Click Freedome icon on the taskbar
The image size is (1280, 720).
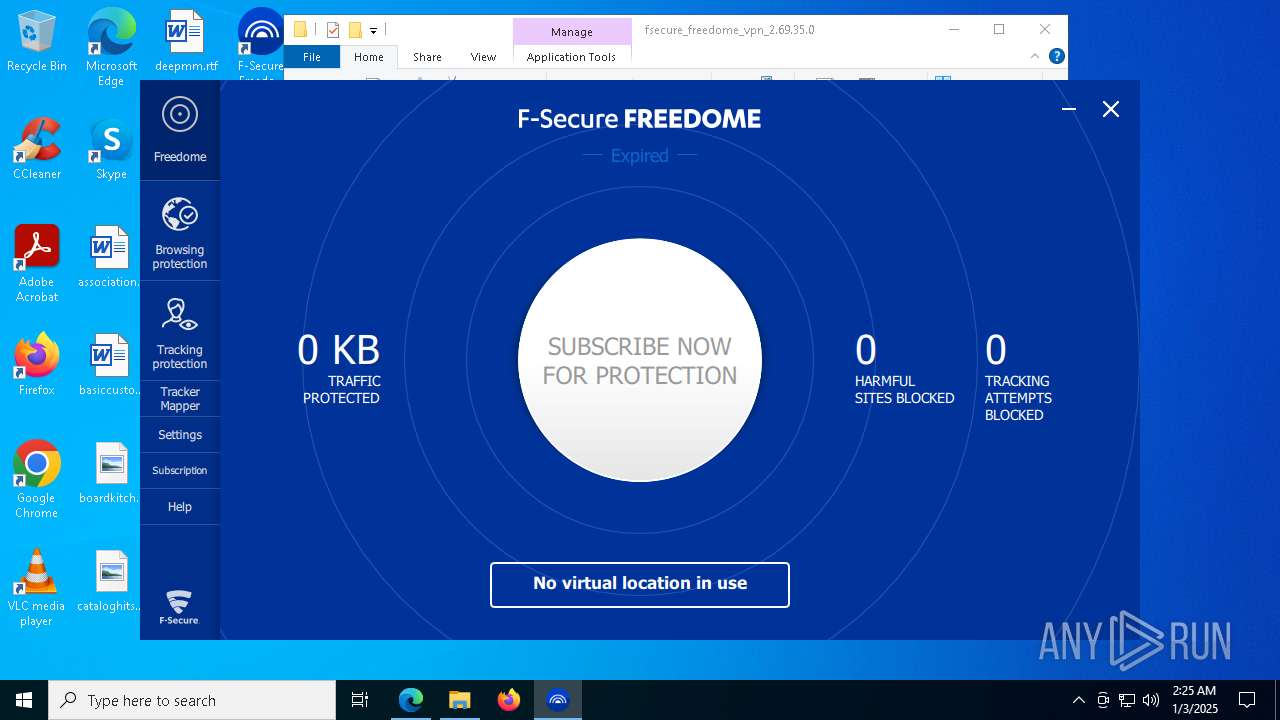point(557,700)
